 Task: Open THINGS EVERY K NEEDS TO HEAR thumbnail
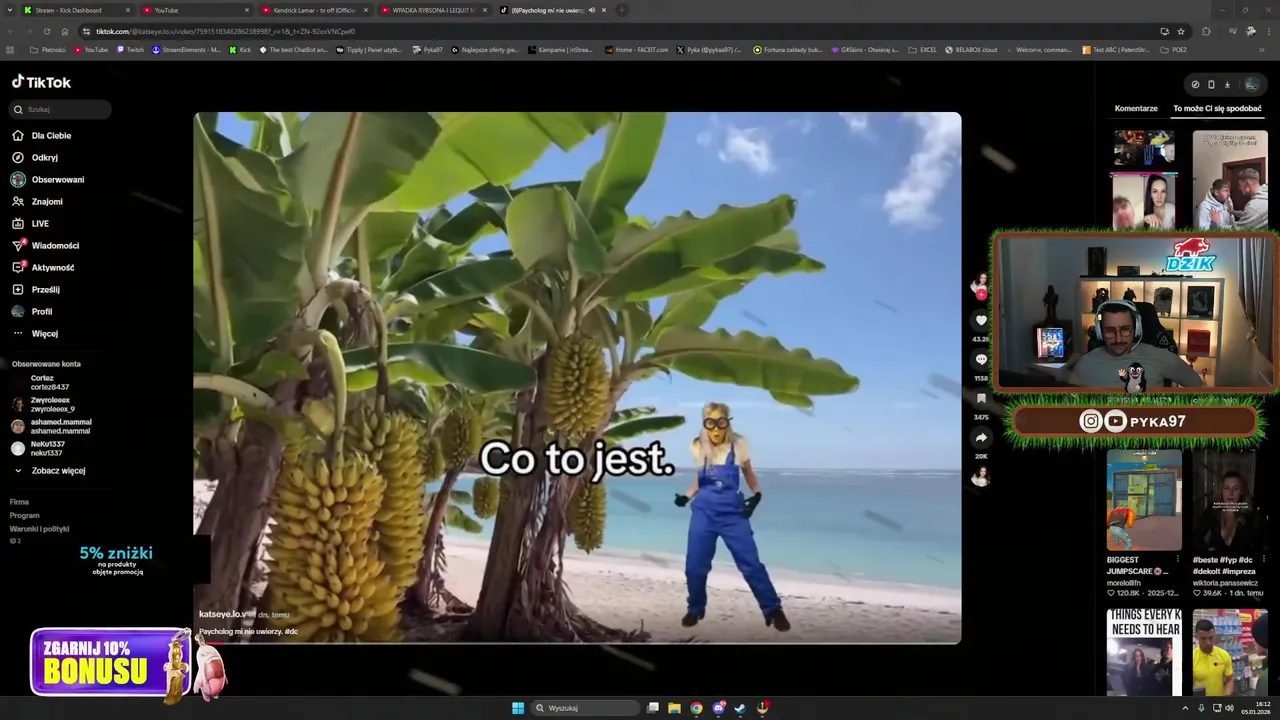click(1144, 651)
